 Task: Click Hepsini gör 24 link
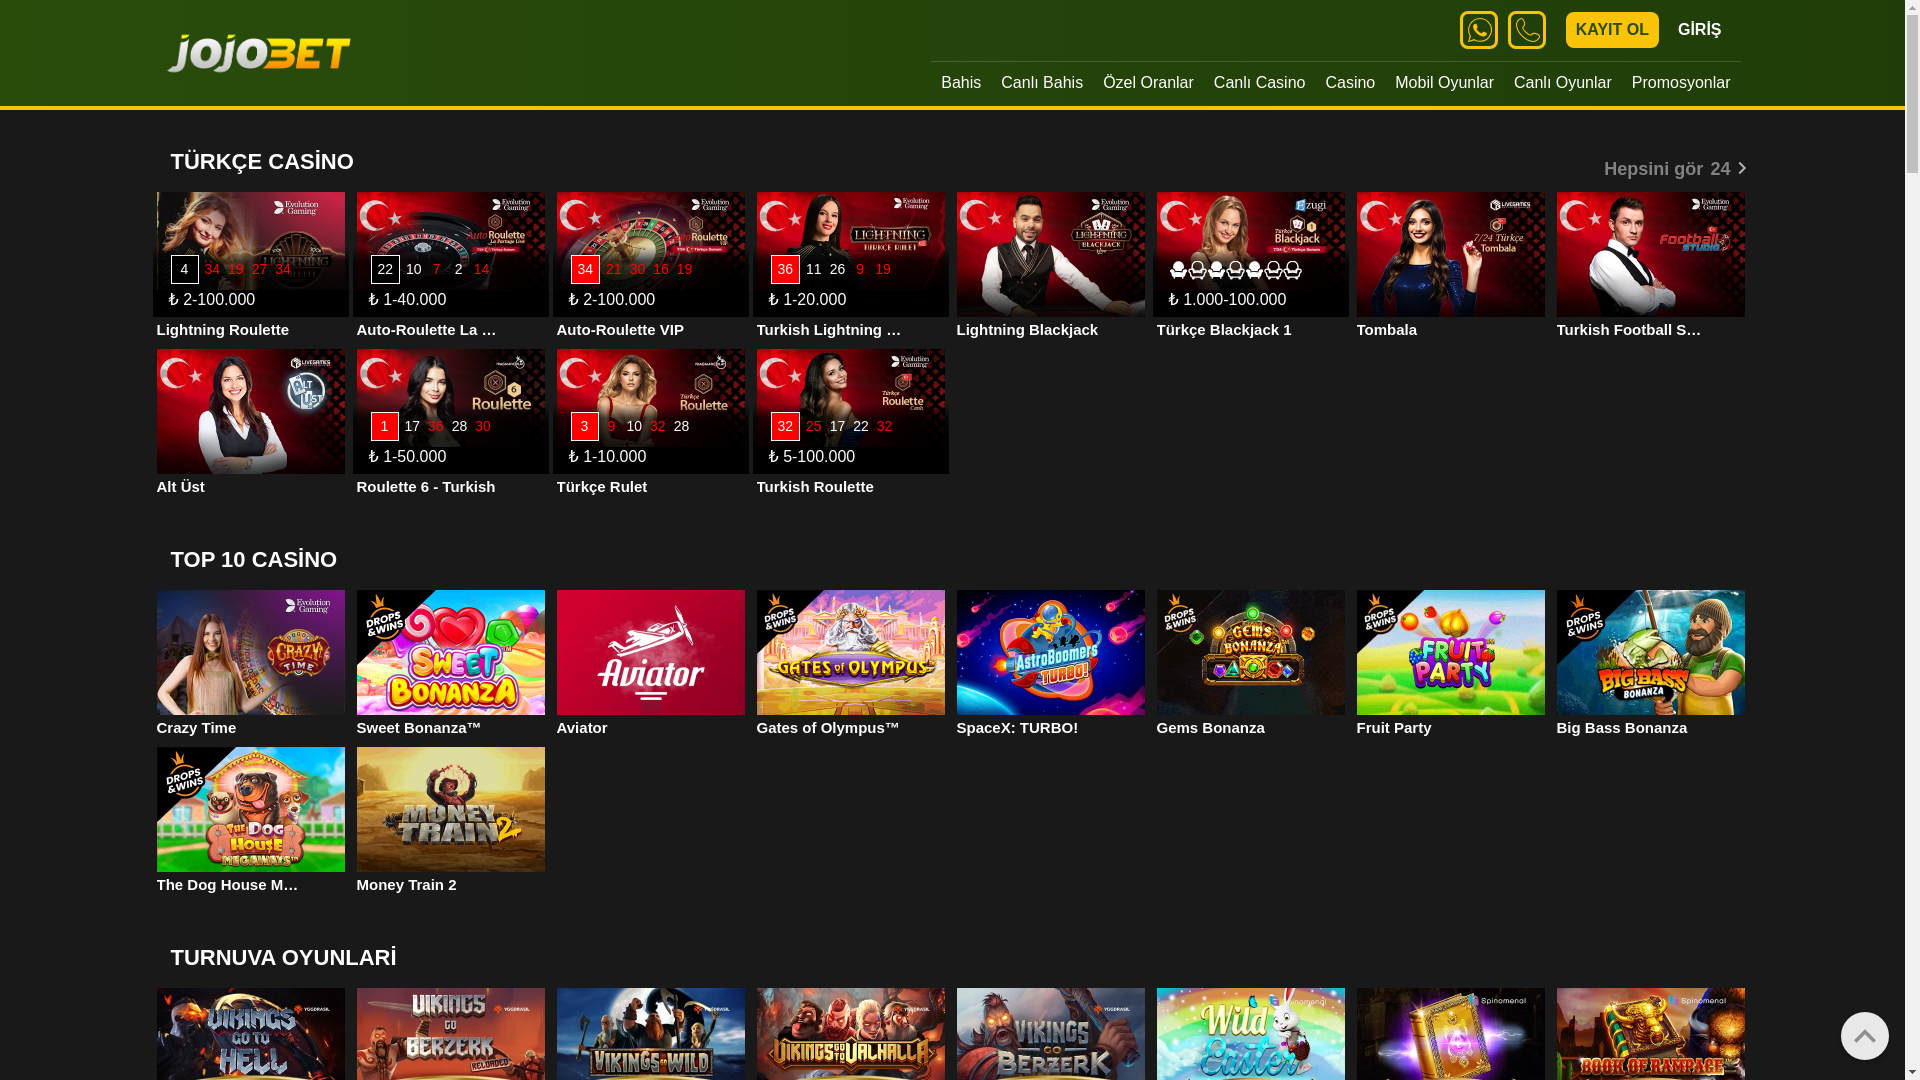click(1674, 169)
